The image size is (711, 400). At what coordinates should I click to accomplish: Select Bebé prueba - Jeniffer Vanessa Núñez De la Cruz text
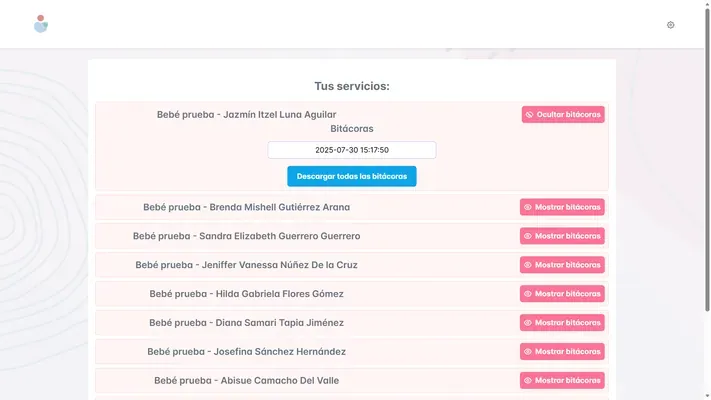247,265
